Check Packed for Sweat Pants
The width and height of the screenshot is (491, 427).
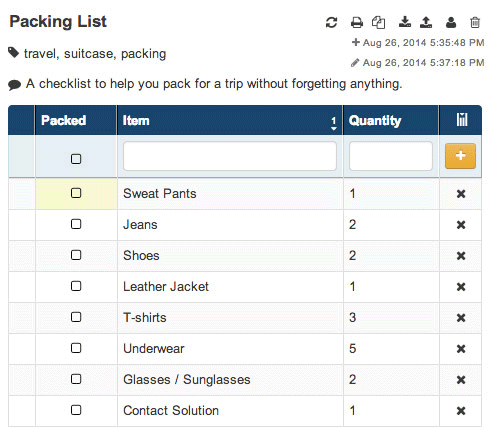click(x=76, y=193)
